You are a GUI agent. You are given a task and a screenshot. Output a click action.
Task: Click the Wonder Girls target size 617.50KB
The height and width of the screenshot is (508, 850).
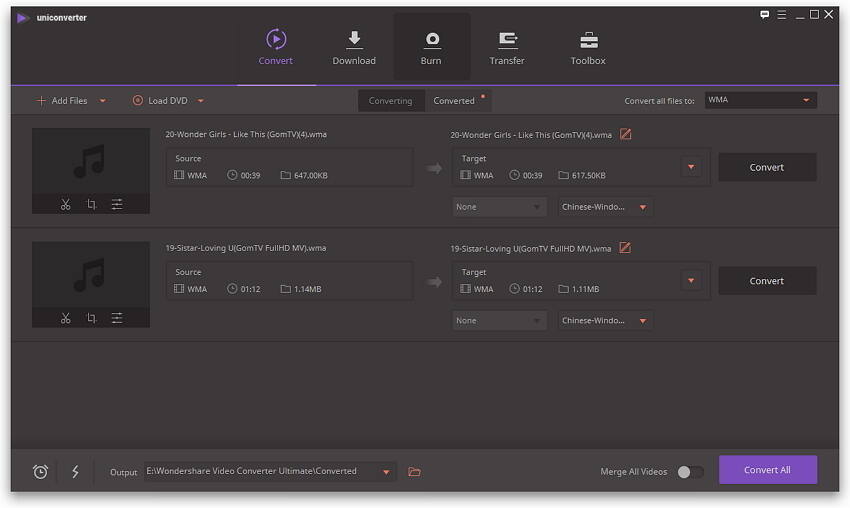[x=588, y=176]
